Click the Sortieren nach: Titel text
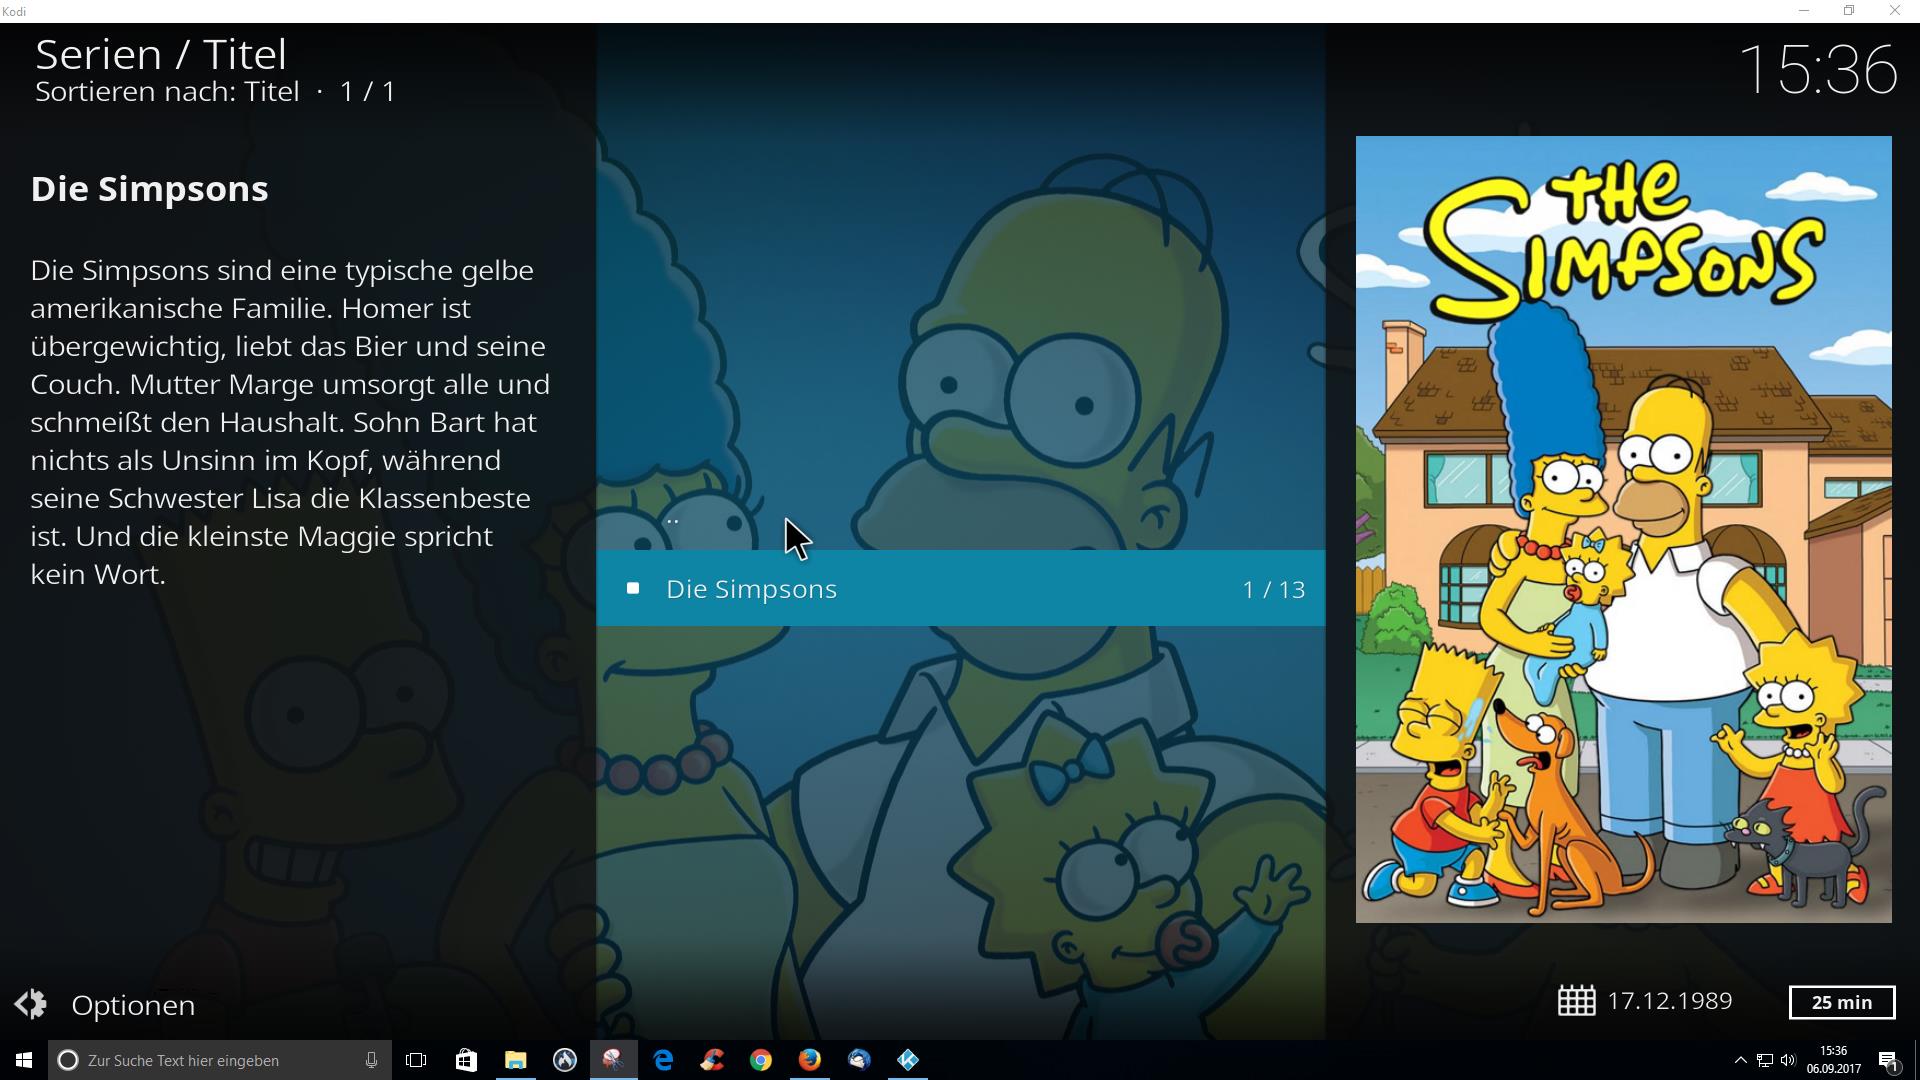 pyautogui.click(x=167, y=91)
